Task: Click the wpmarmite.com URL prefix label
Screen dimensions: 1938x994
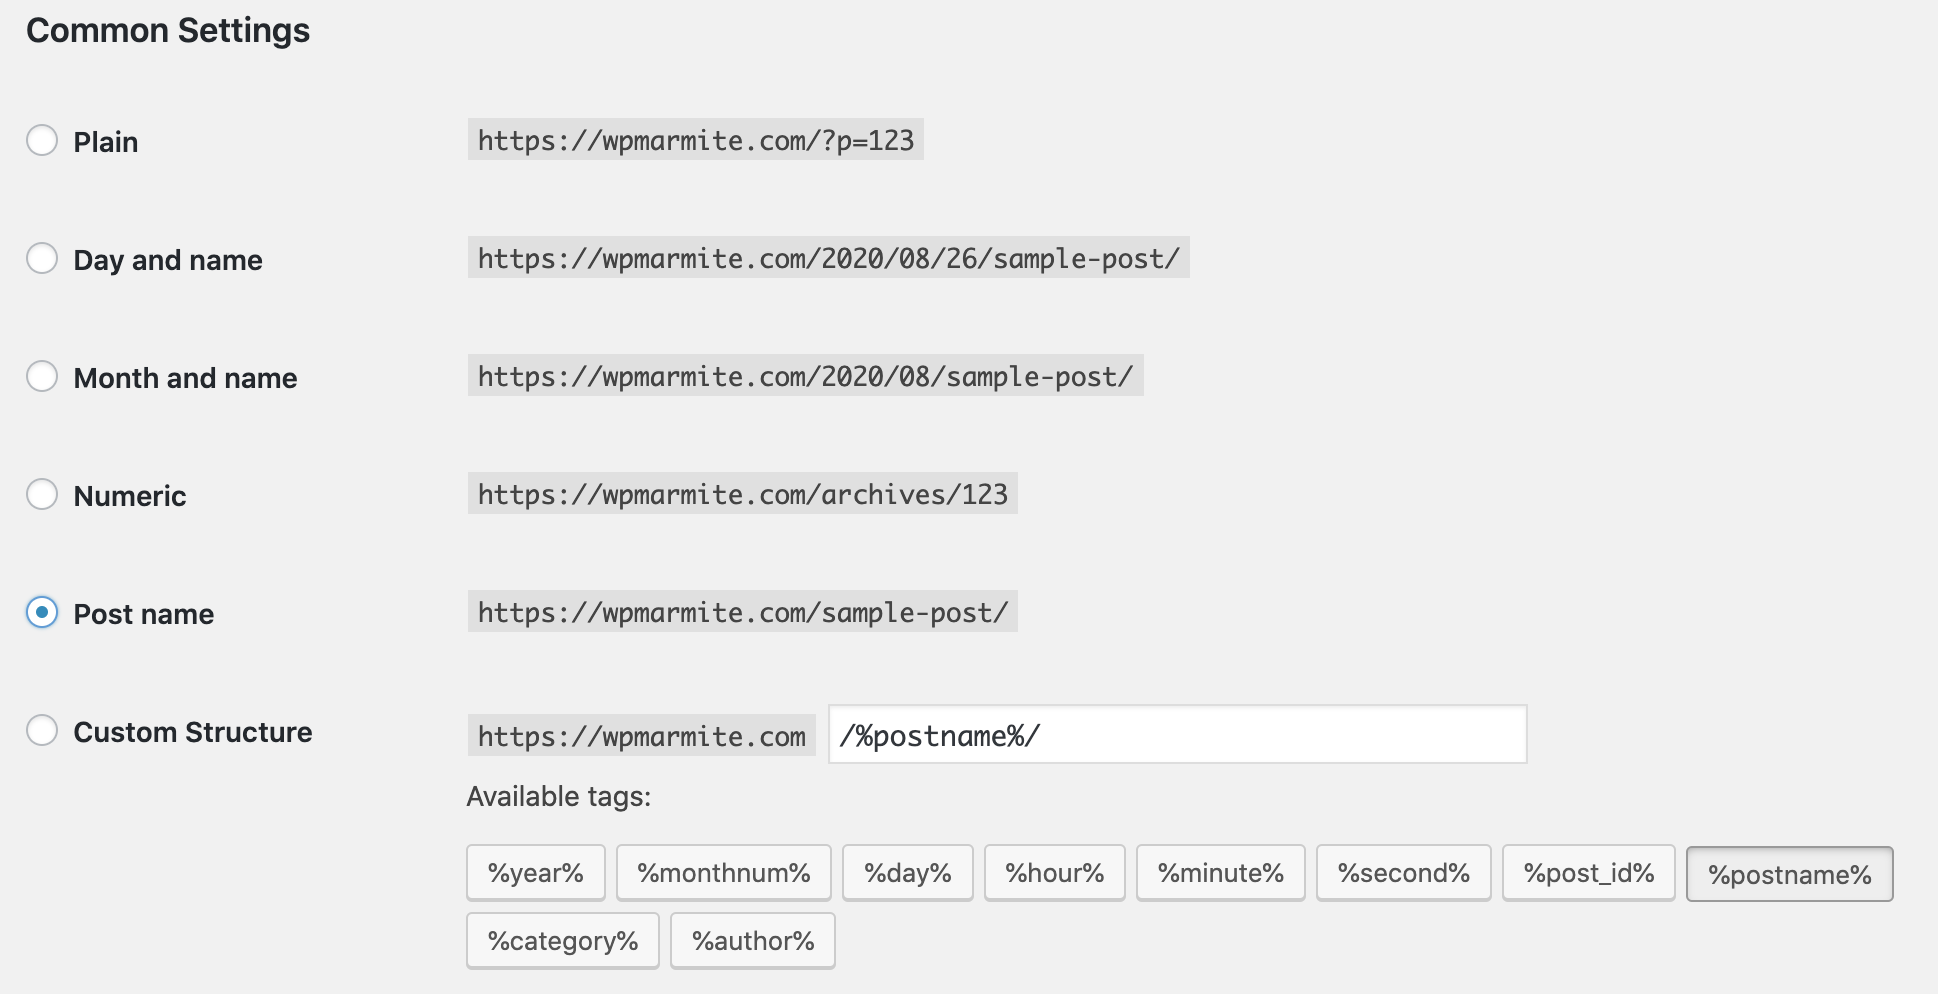Action: coord(640,736)
